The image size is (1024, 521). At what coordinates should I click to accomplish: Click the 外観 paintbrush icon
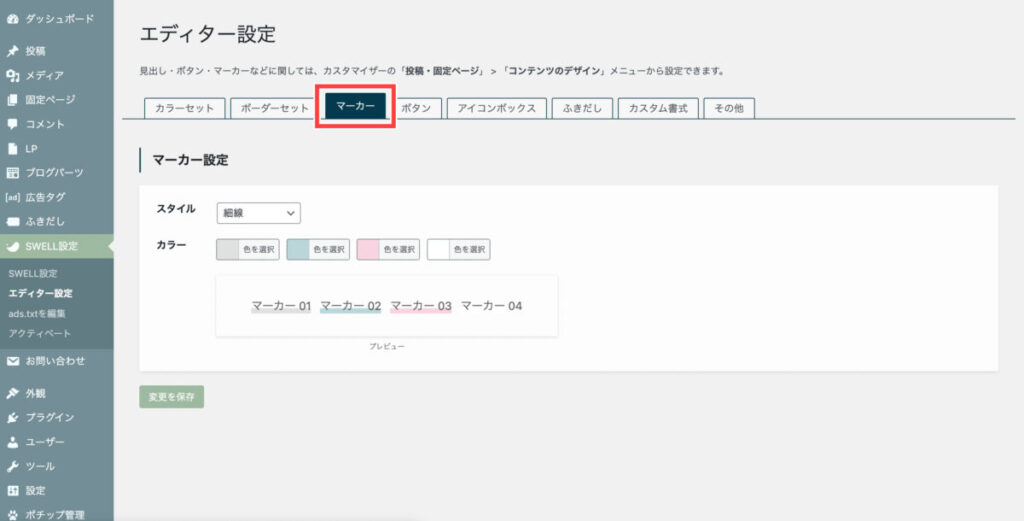pyautogui.click(x=12, y=394)
